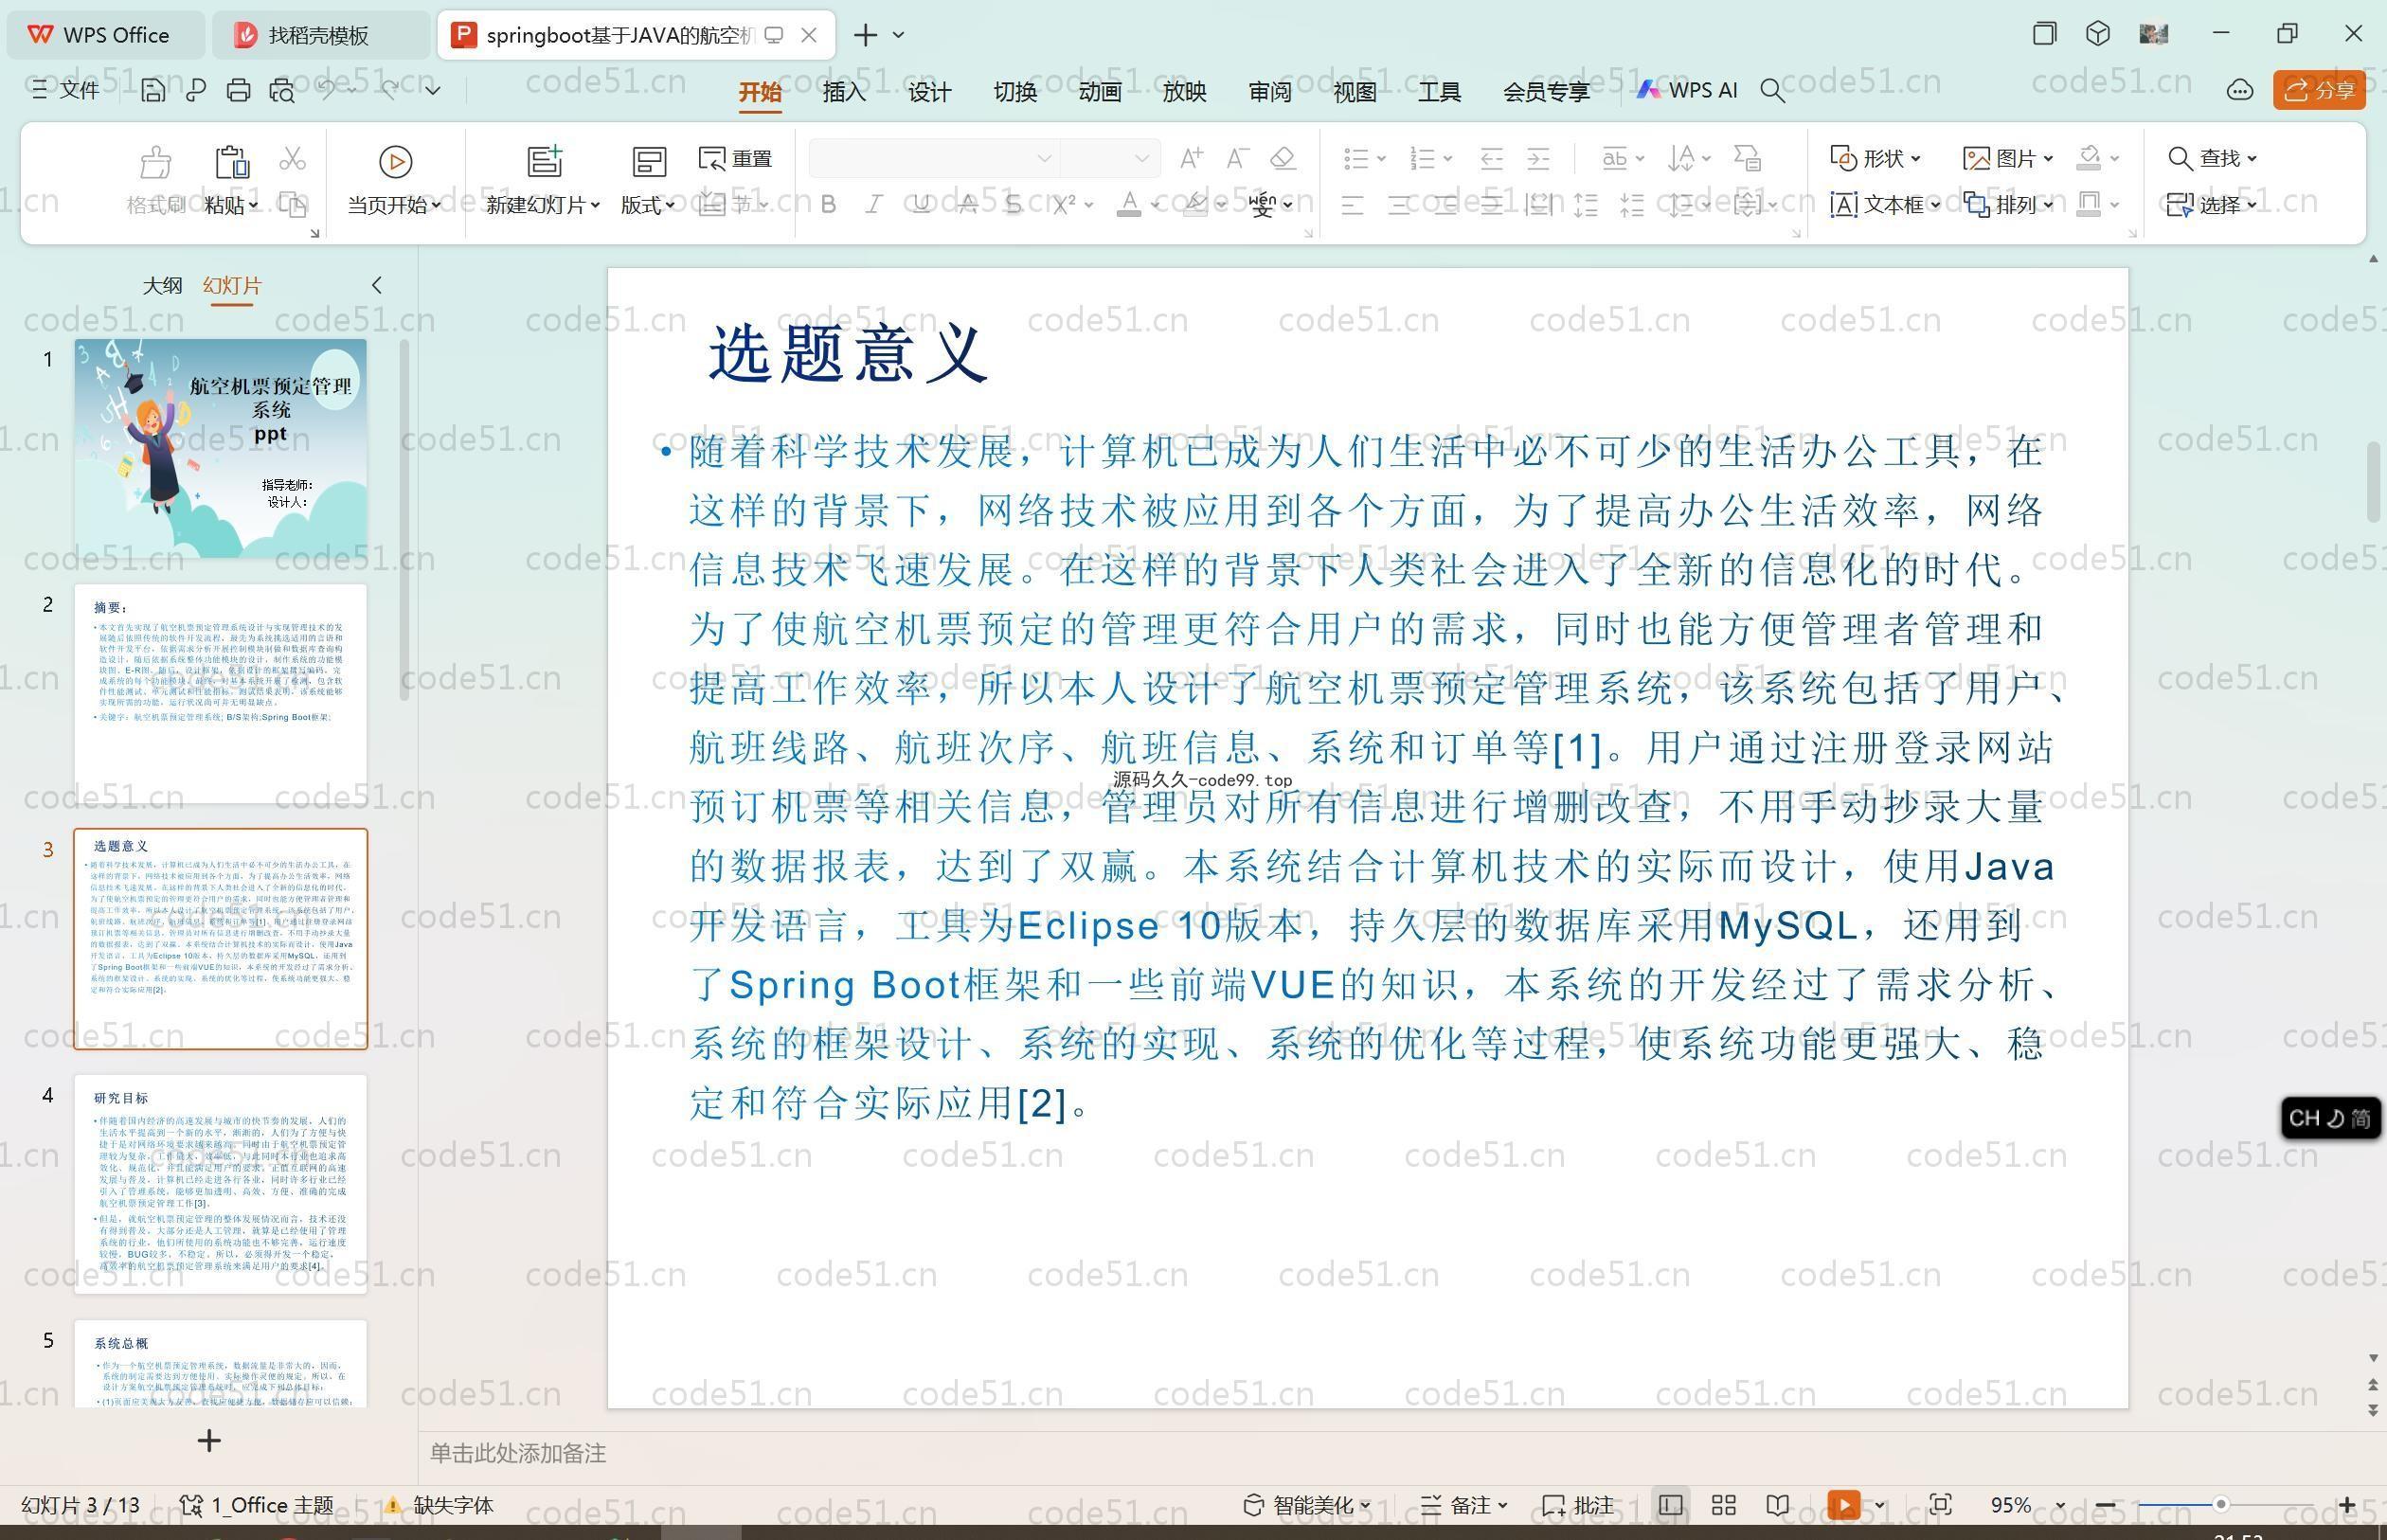Click zoom in plus button

pos(2347,1505)
